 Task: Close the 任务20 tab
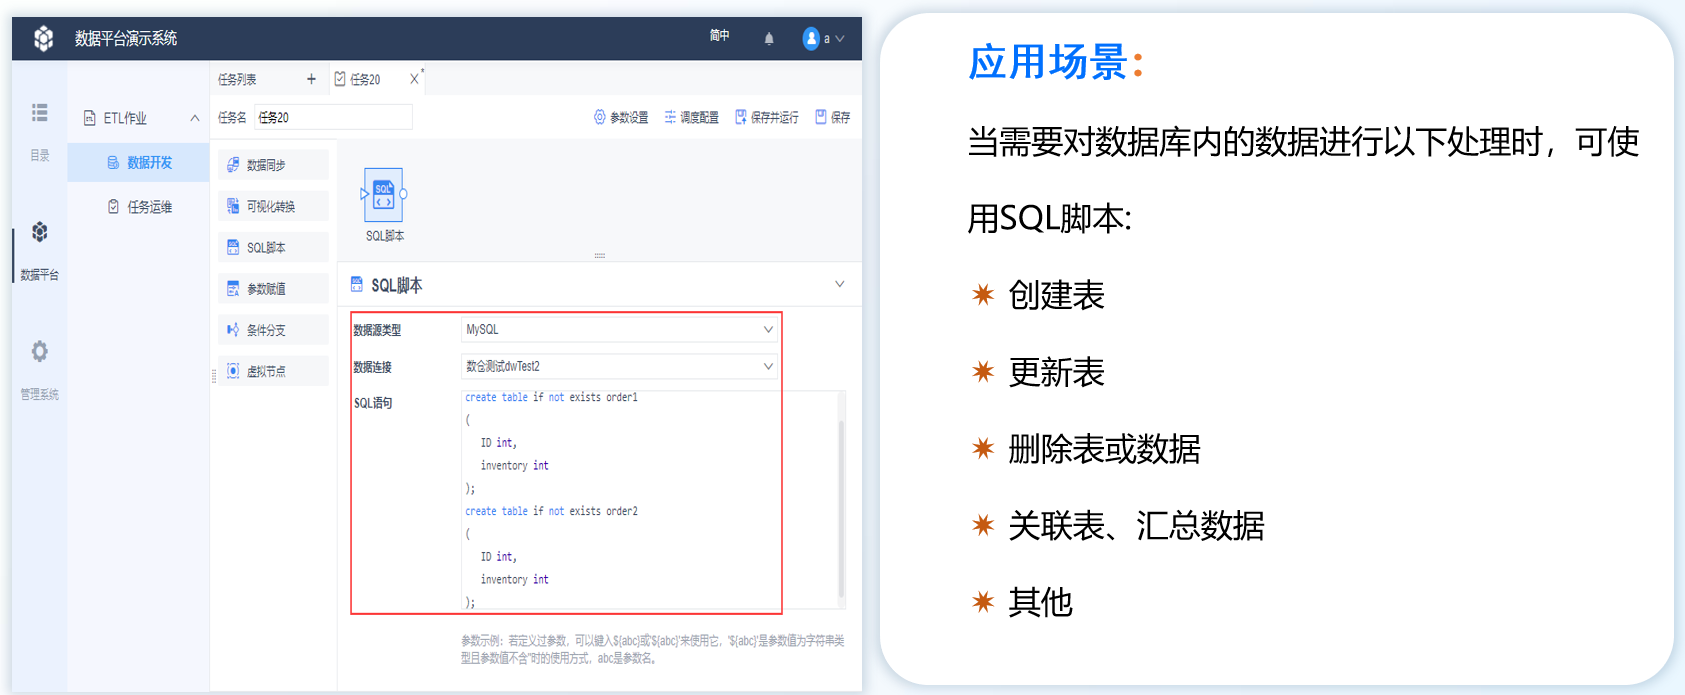[x=414, y=79]
